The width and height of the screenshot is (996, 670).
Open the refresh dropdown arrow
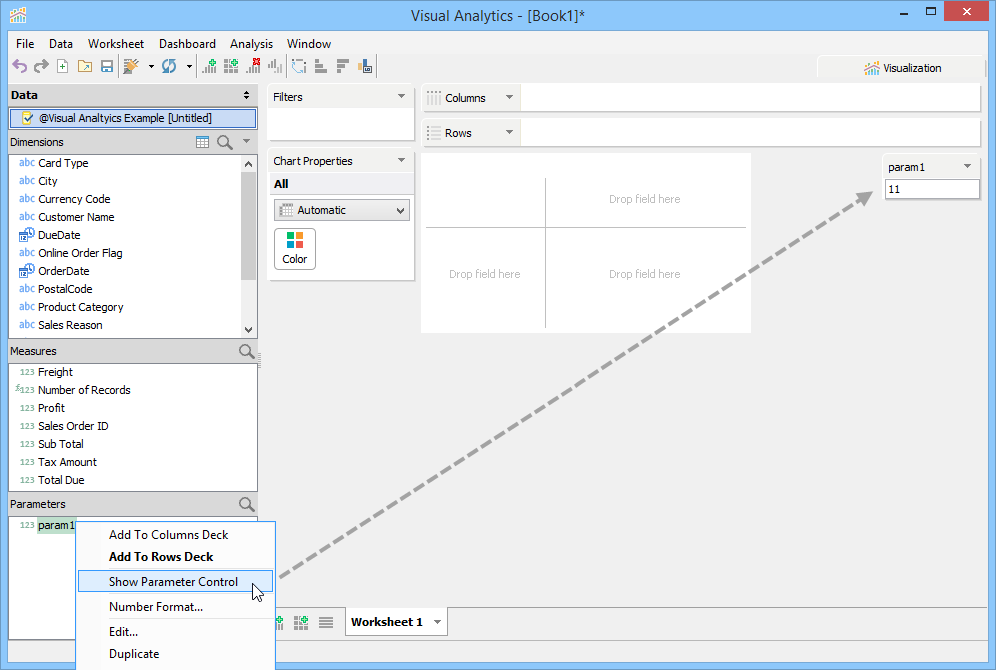189,66
